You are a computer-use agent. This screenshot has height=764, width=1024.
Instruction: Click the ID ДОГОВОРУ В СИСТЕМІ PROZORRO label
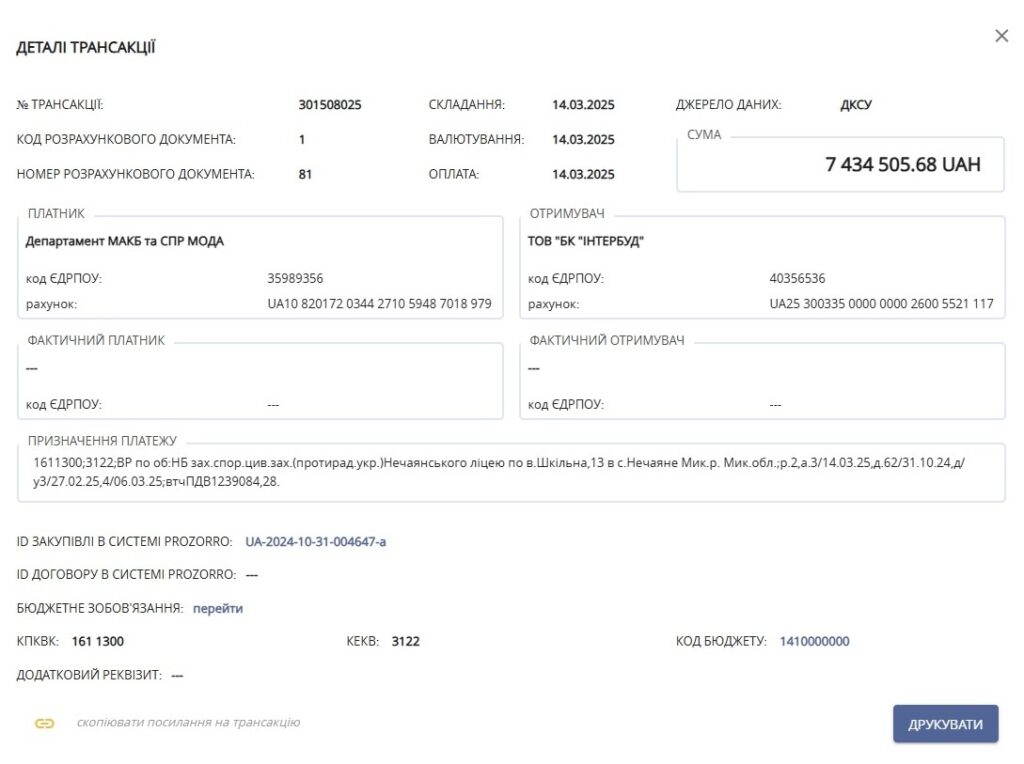pos(126,575)
